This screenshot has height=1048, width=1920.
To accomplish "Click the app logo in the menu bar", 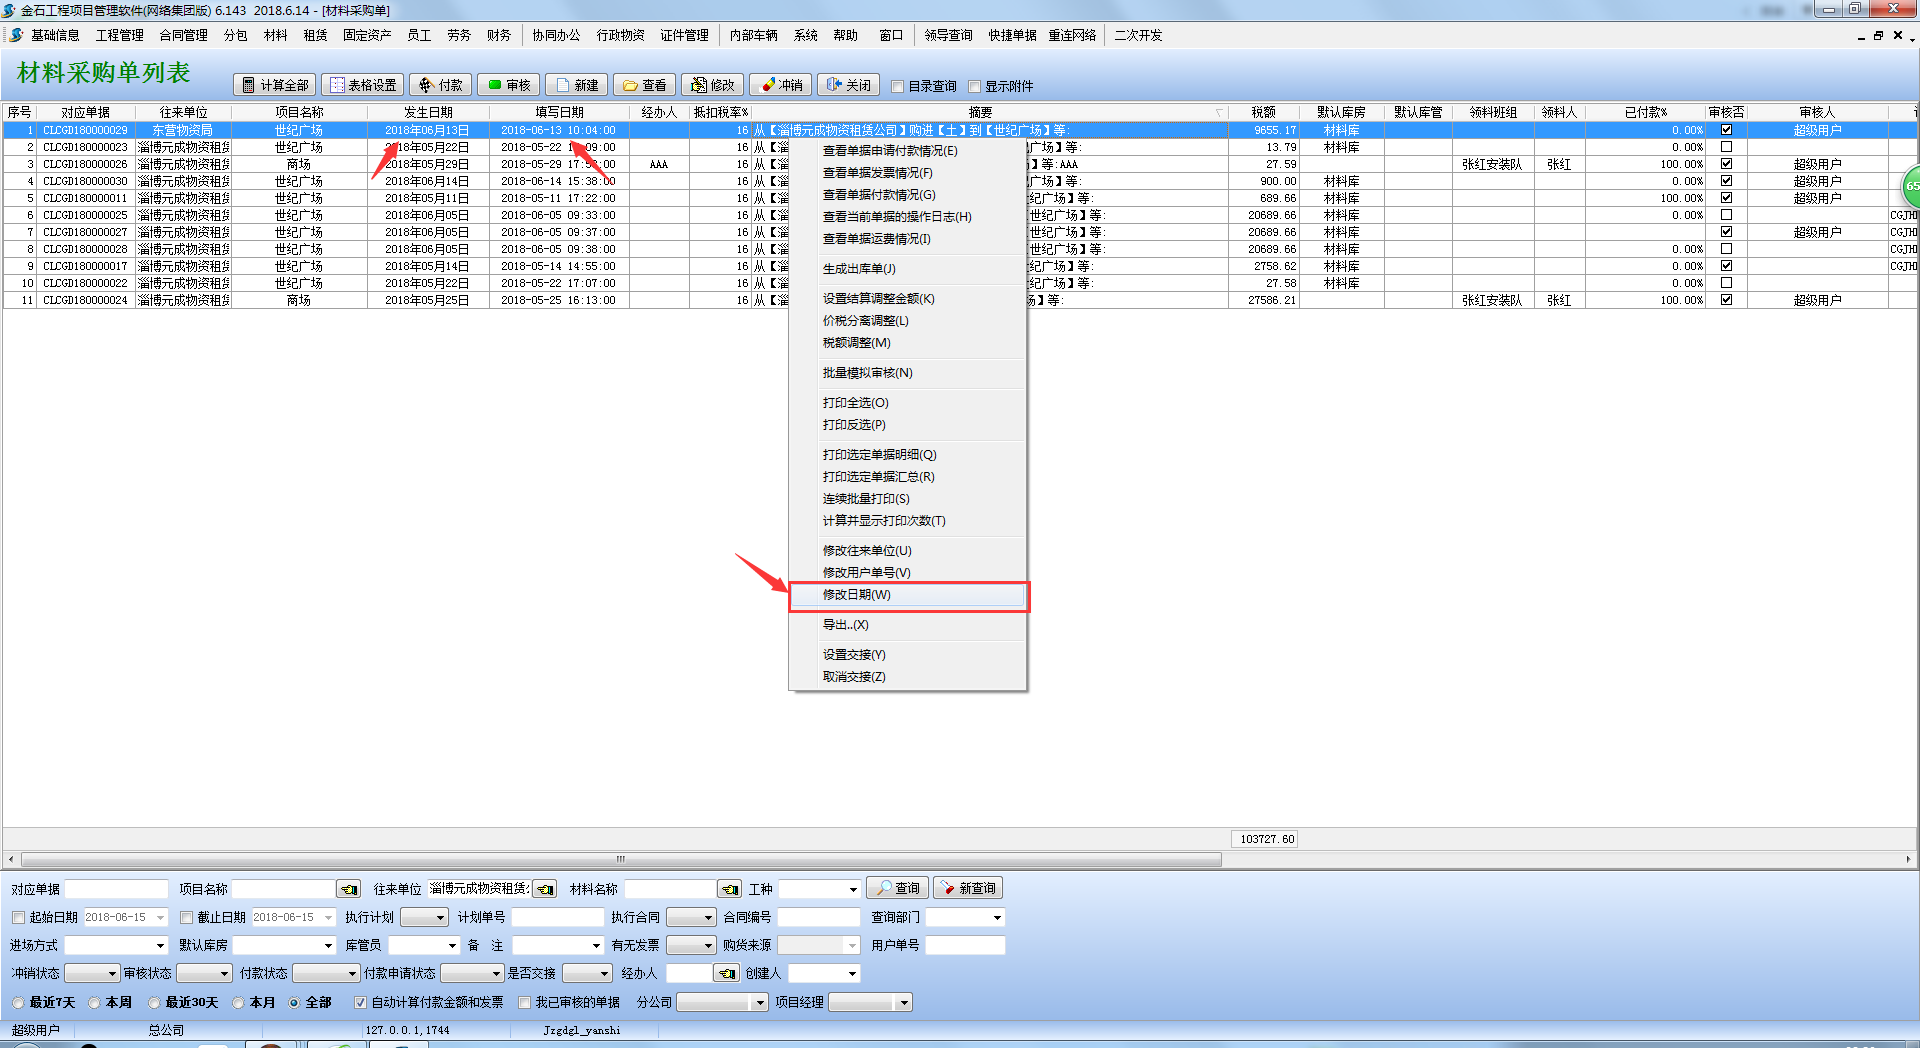I will 16,35.
